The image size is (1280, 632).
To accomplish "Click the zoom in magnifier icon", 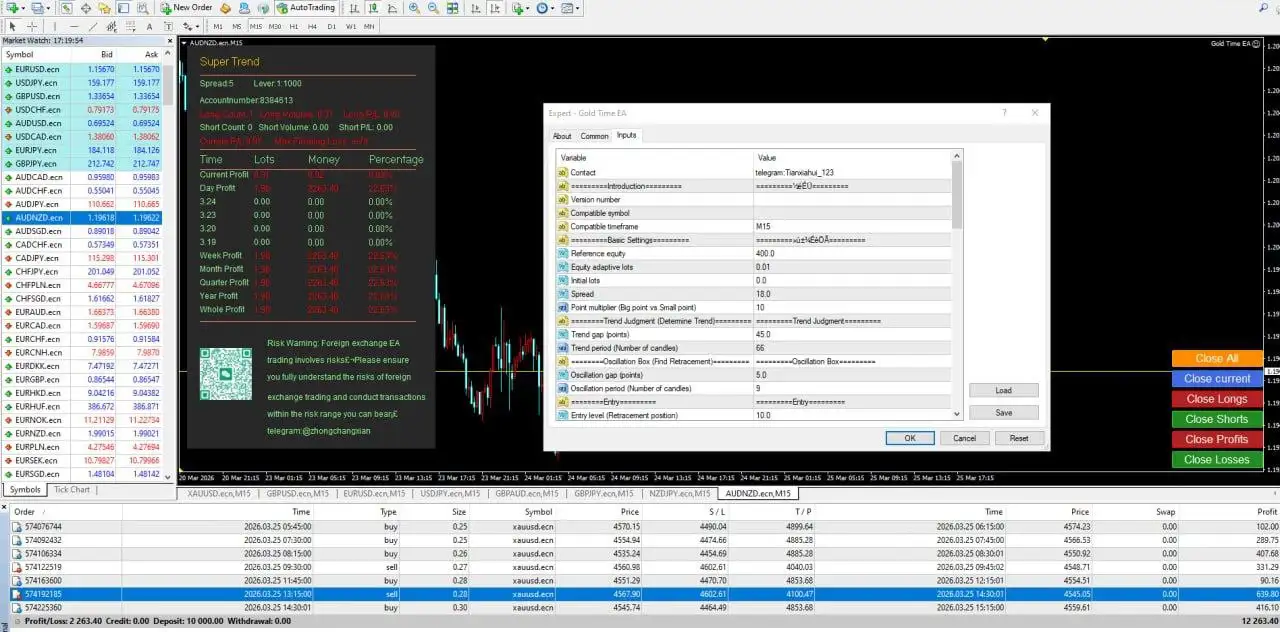I will [412, 8].
